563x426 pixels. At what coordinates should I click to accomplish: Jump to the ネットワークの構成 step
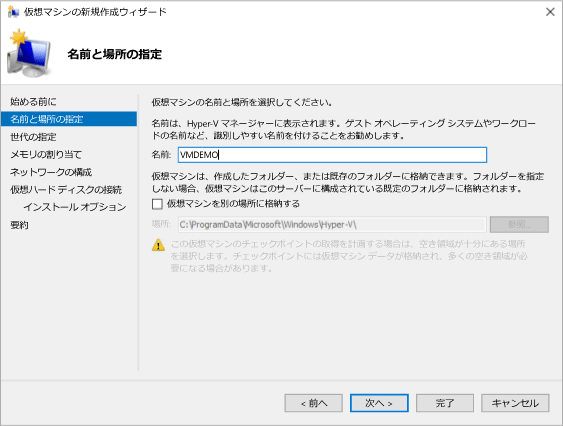point(51,172)
